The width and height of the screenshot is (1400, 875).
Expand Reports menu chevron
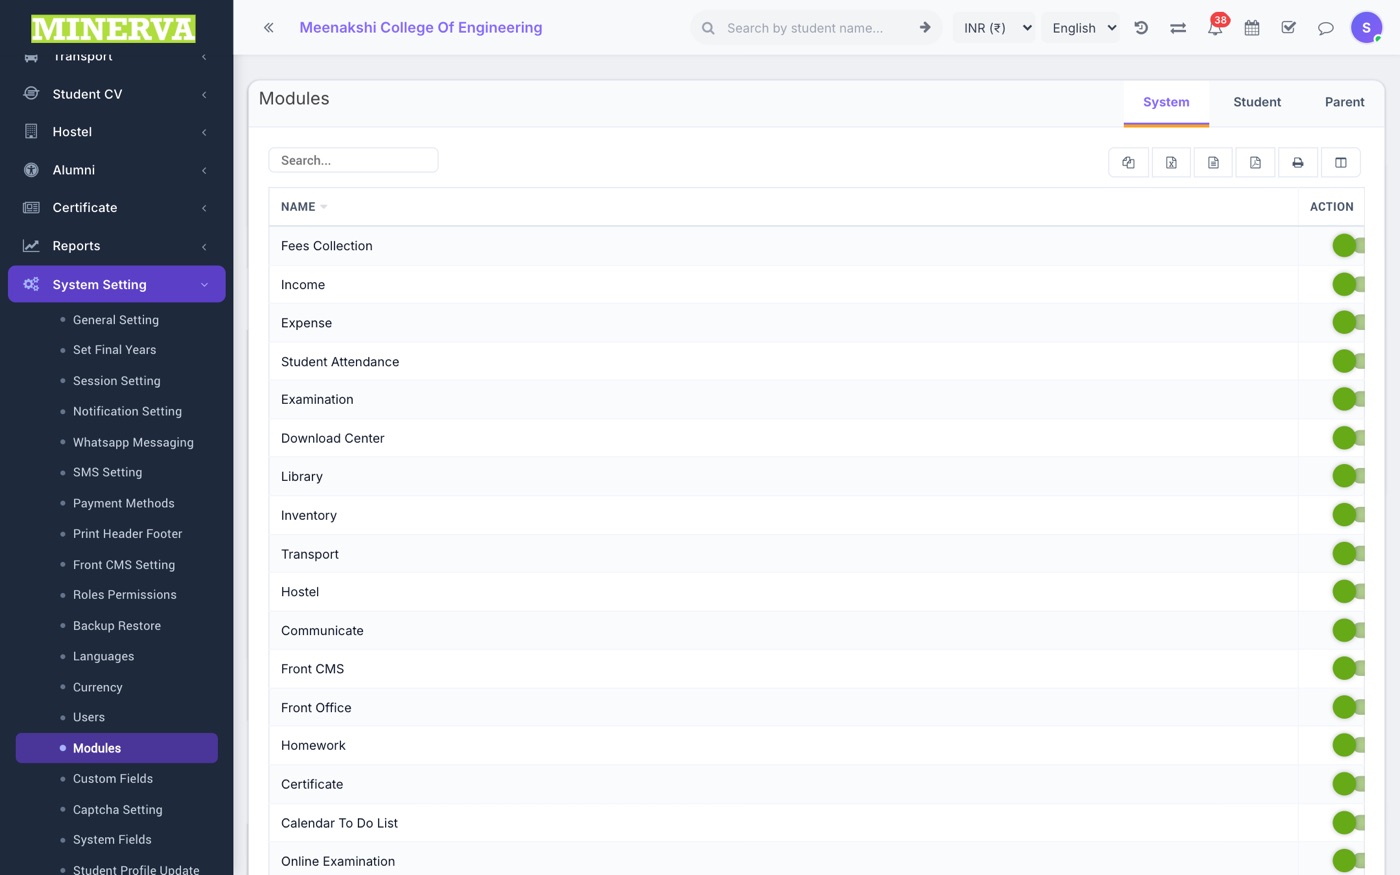click(x=204, y=246)
